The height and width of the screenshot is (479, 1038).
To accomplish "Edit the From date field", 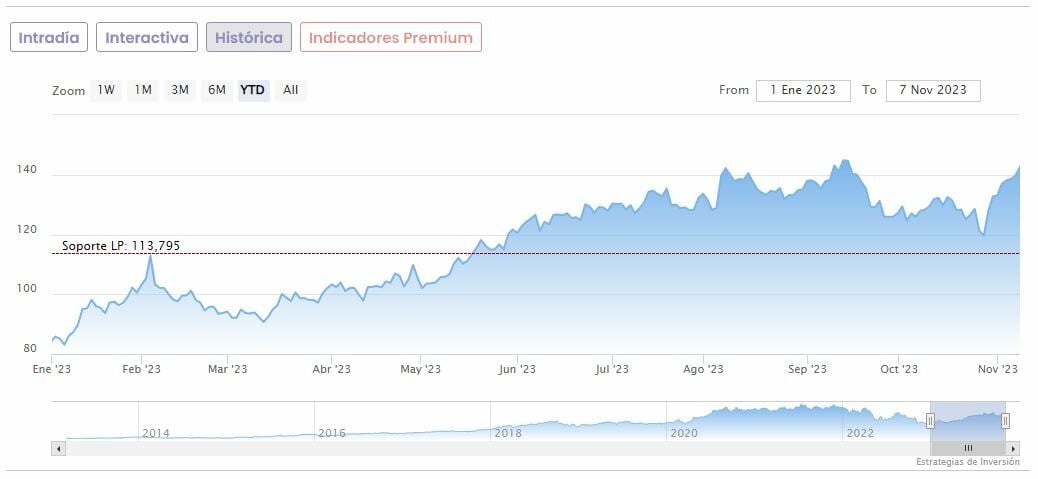I will 803,90.
